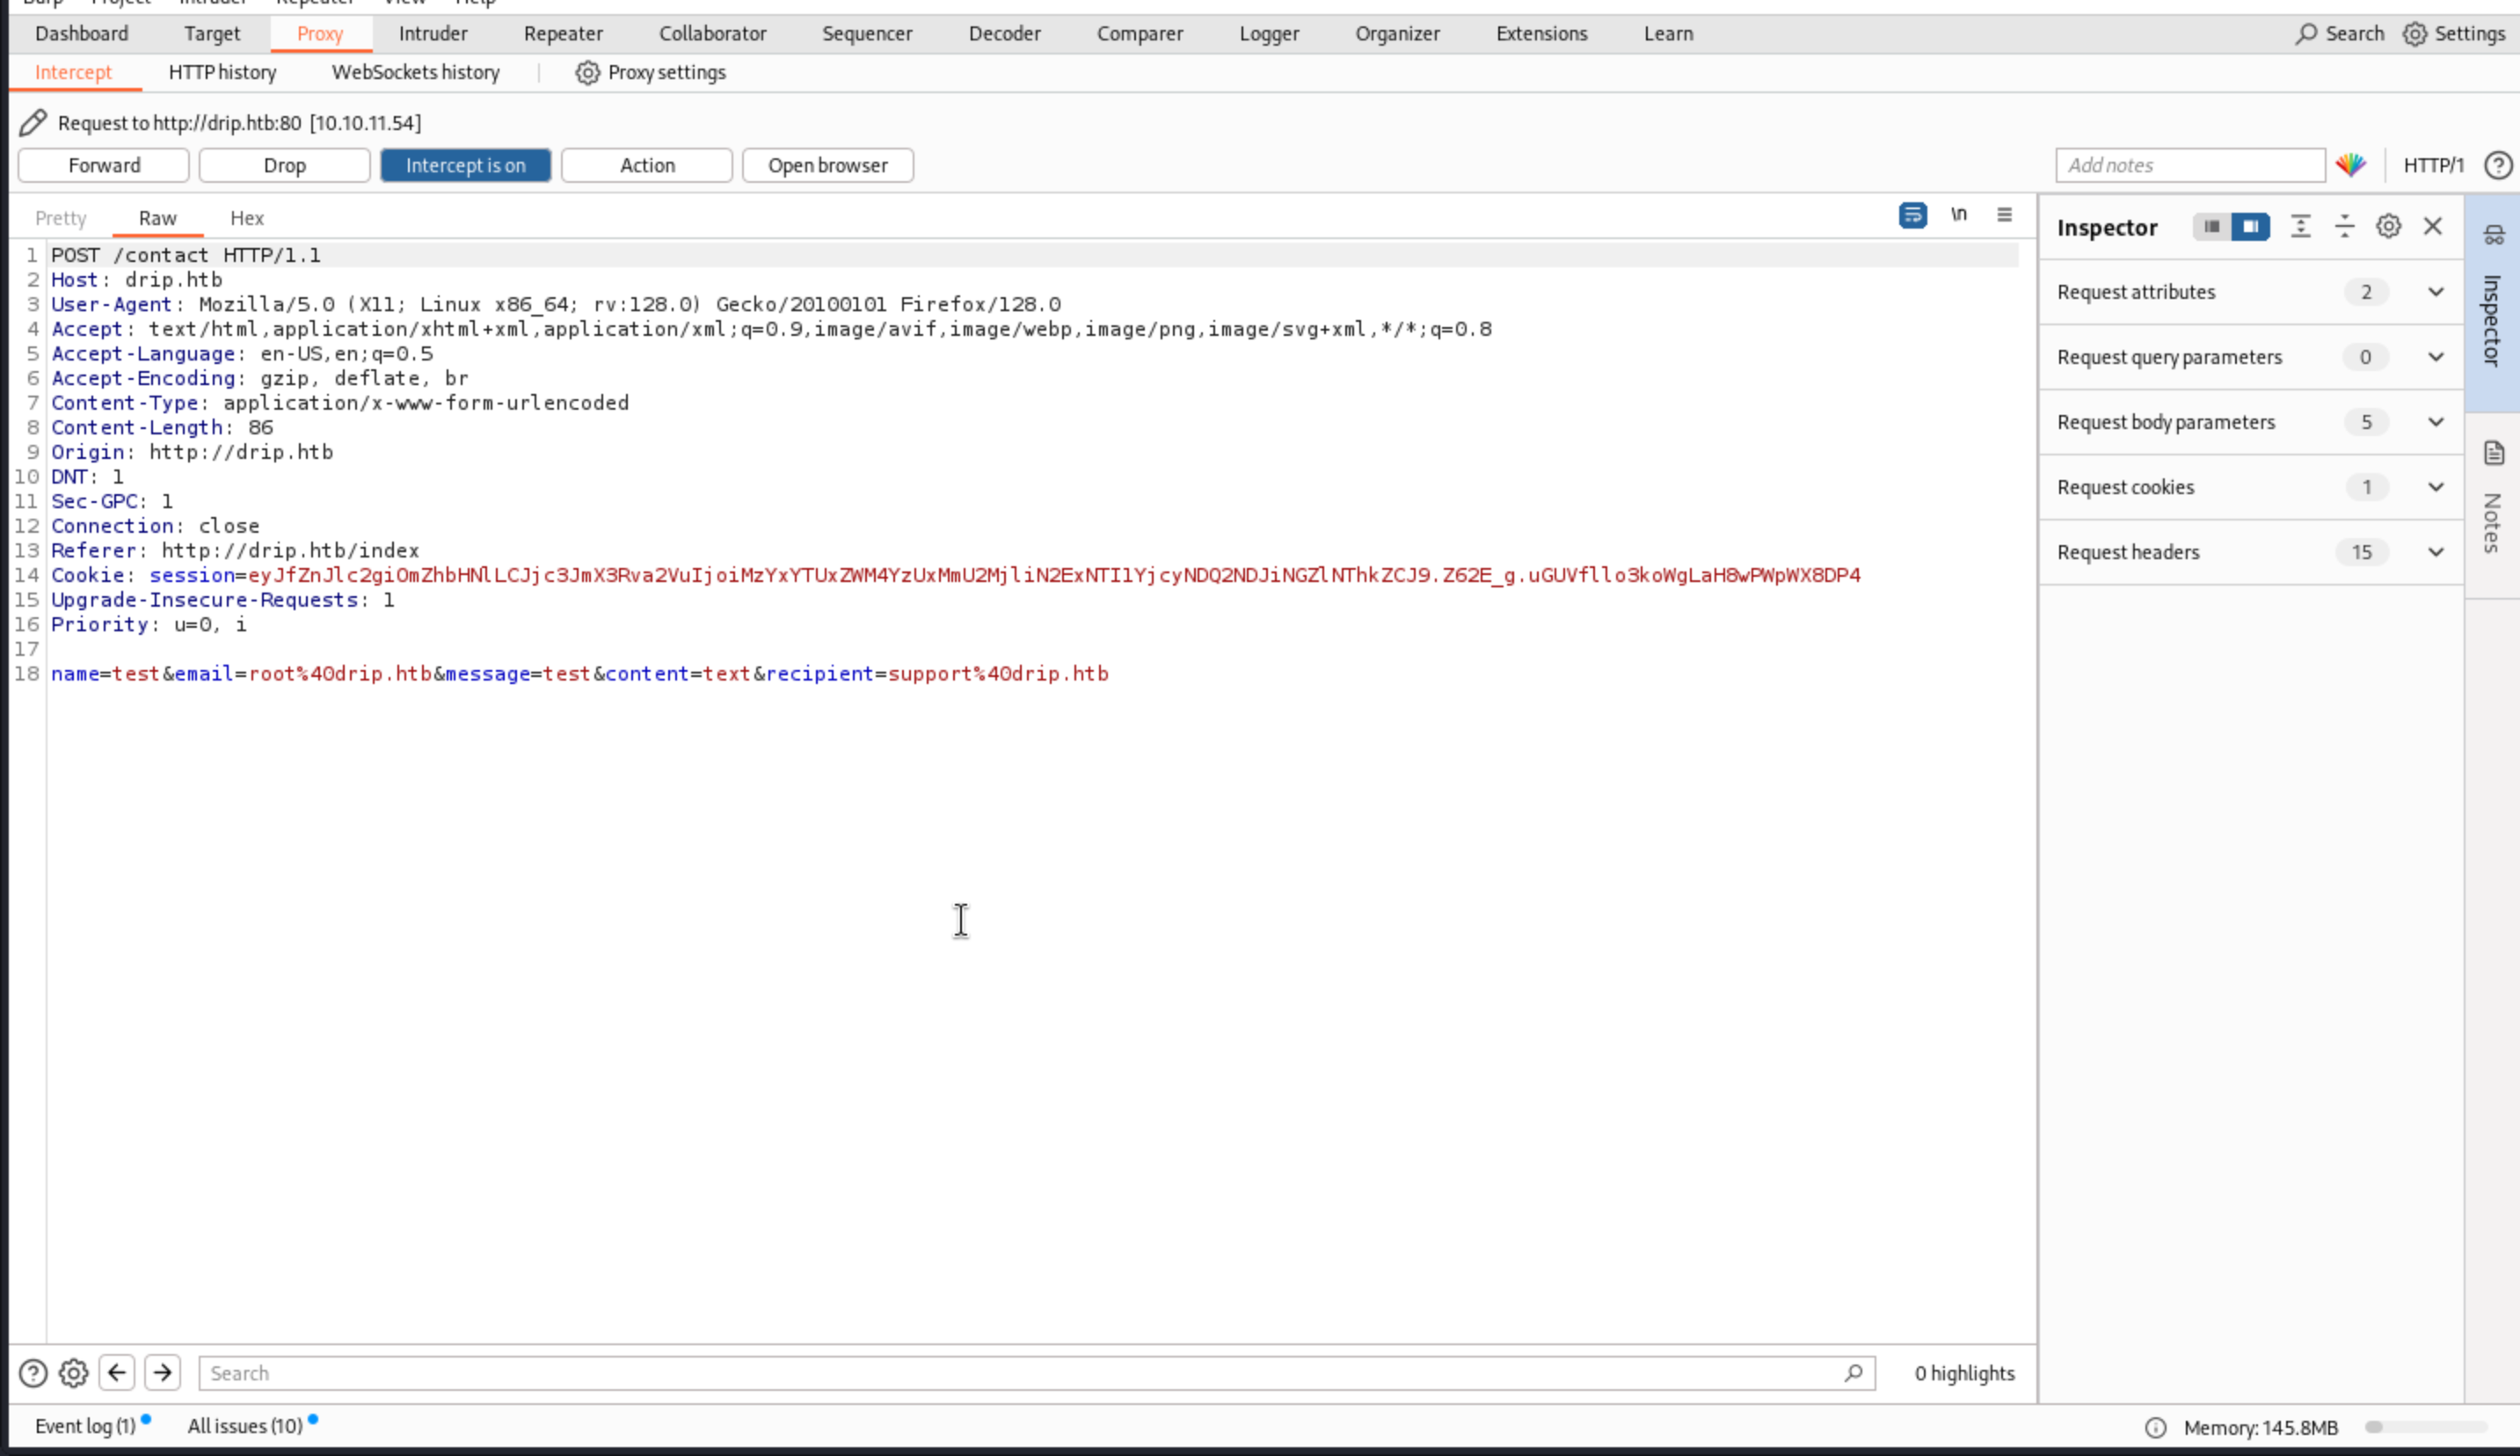The height and width of the screenshot is (1456, 2520).
Task: Click the session cookie value
Action: (x=1055, y=575)
